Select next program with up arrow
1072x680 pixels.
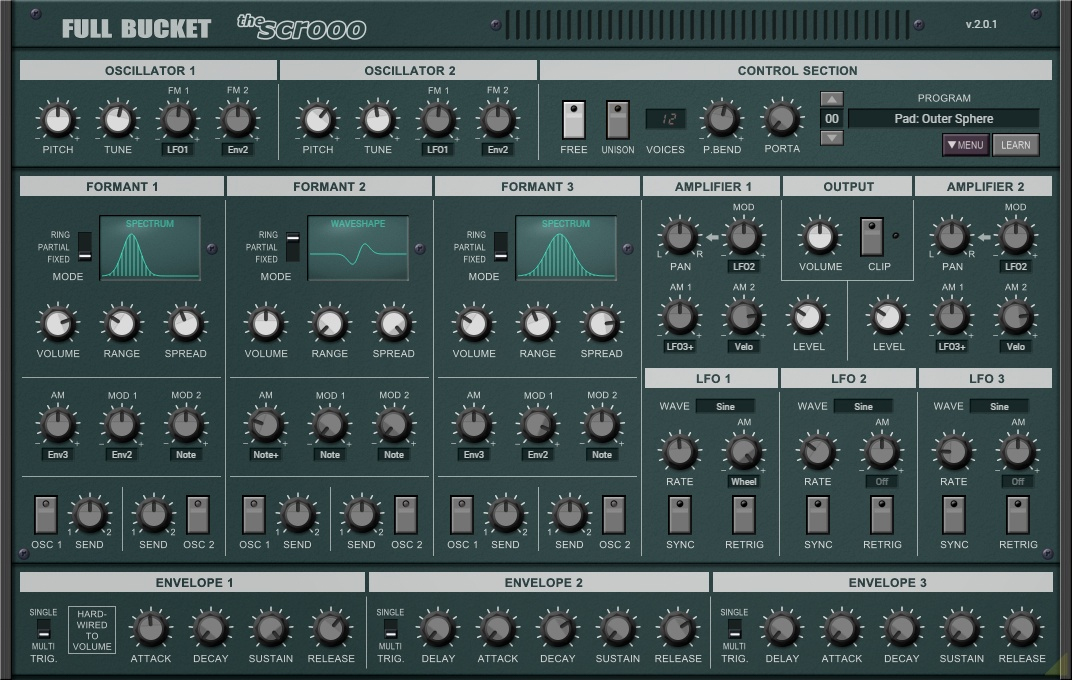831,99
